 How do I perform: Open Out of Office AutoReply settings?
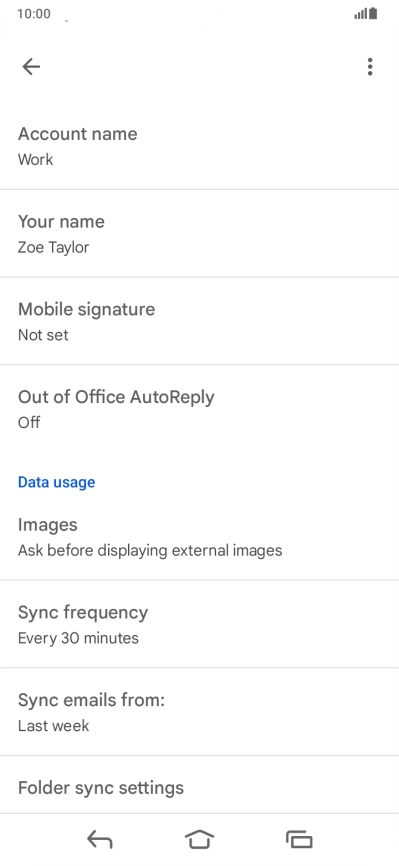pos(200,409)
